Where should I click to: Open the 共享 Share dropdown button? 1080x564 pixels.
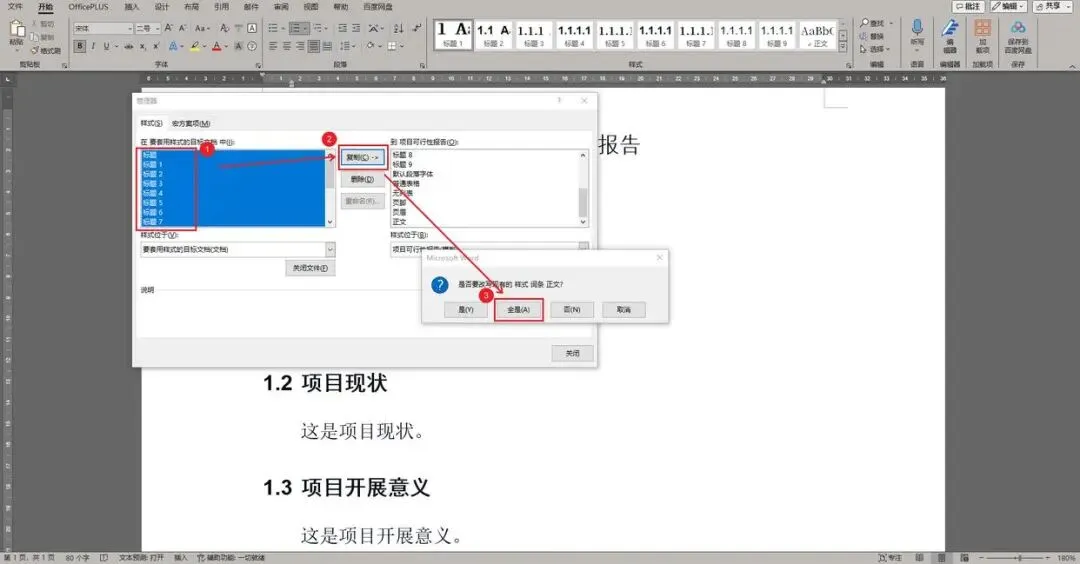1051,6
